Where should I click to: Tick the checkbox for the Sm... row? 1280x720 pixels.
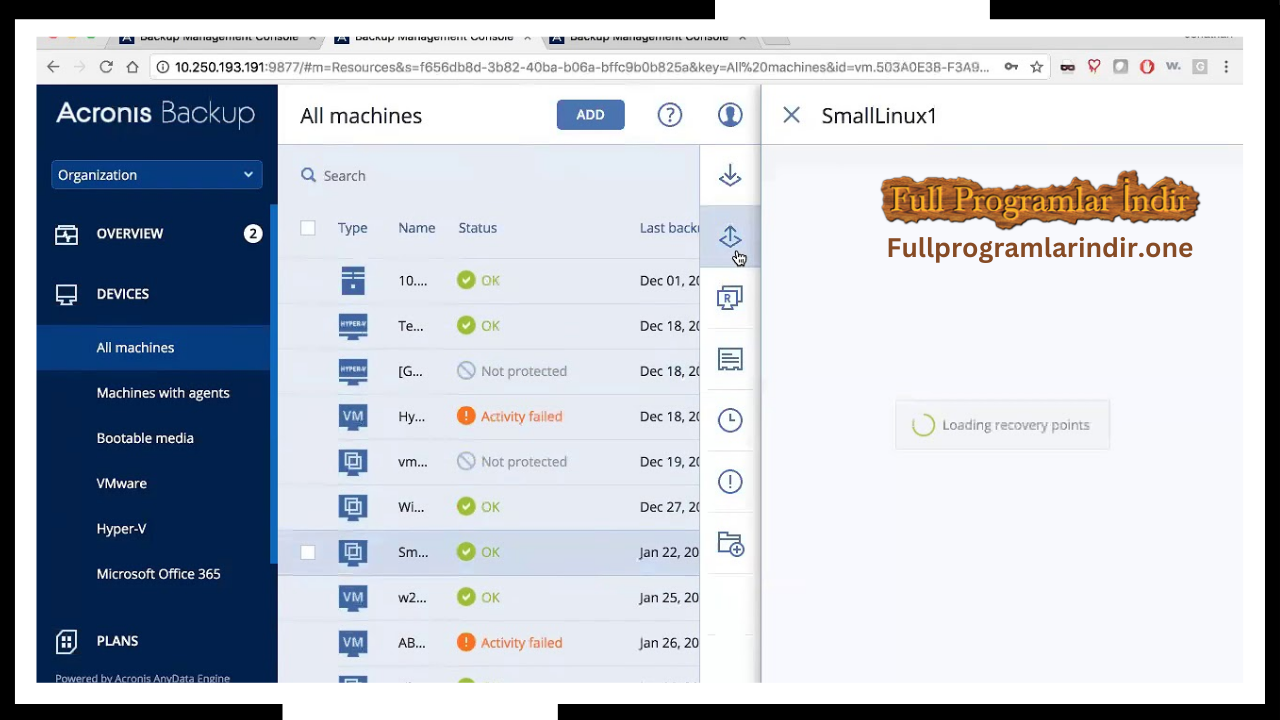308,552
